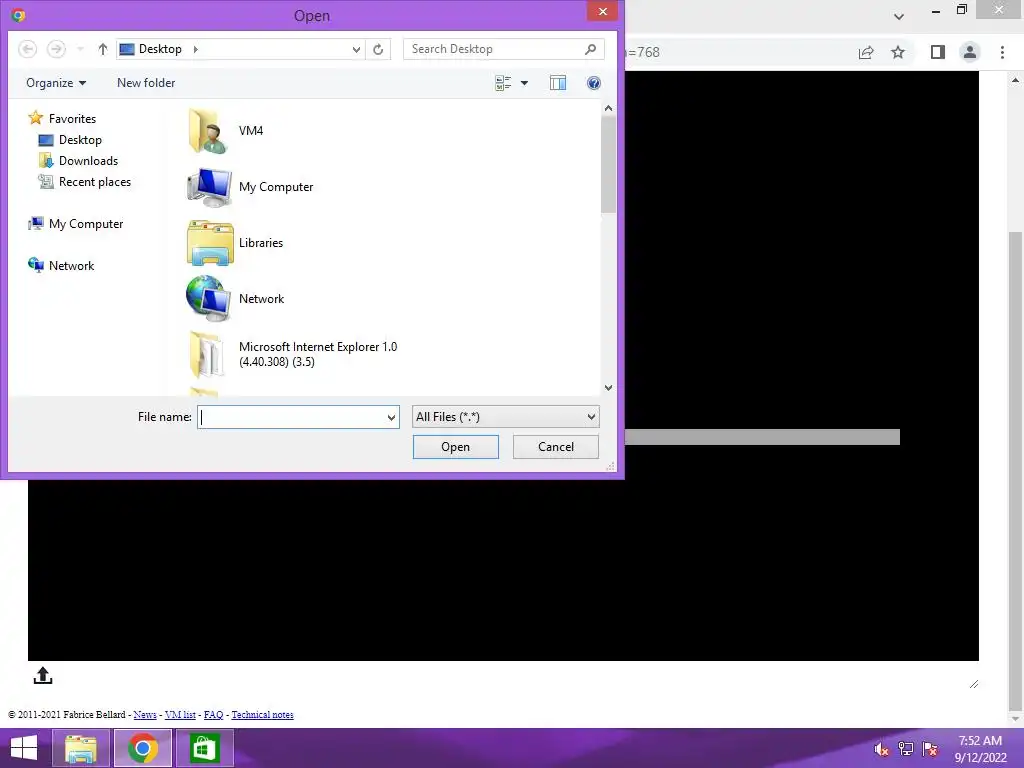Click the network tray icon
The height and width of the screenshot is (768, 1024).
(x=906, y=749)
